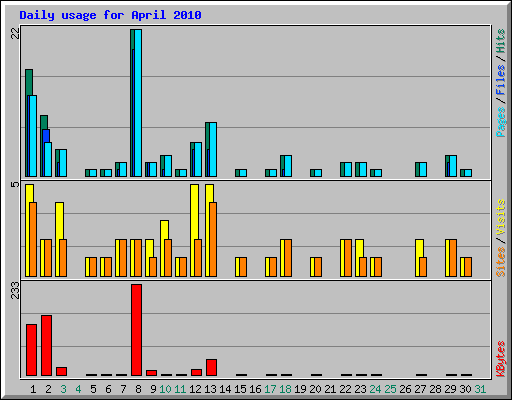The width and height of the screenshot is (512, 400).
Task: Click day label '1' on the x-axis
Action: coord(33,389)
